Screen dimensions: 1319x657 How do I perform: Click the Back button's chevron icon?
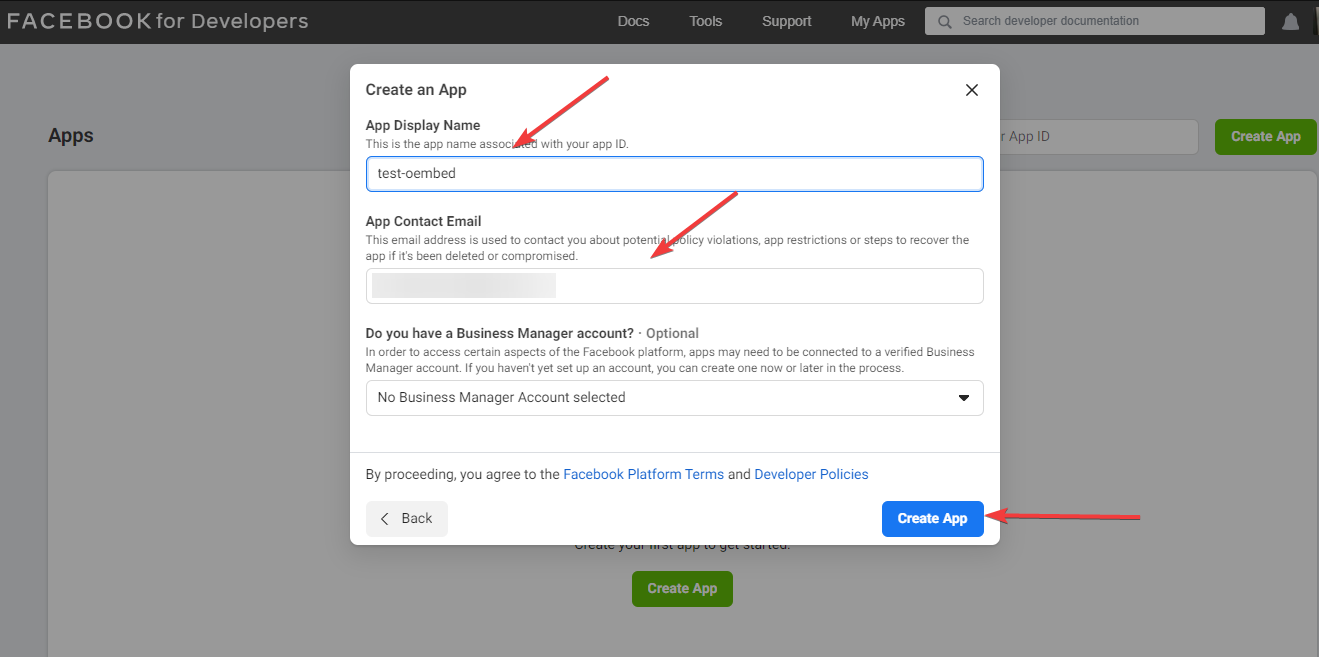[x=385, y=518]
